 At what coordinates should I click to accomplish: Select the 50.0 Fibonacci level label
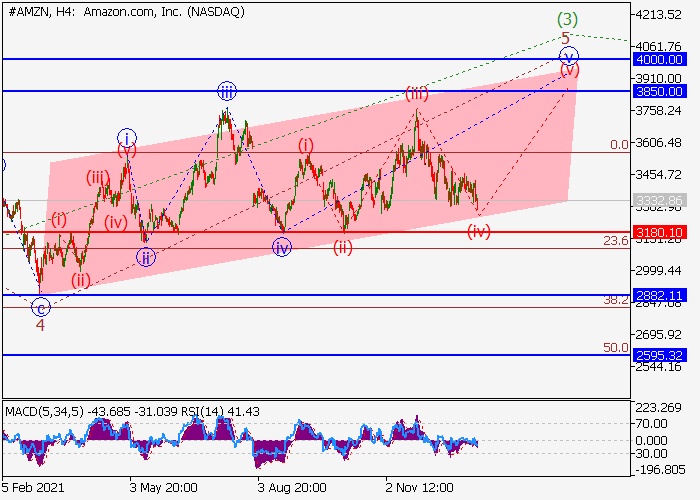pyautogui.click(x=616, y=348)
